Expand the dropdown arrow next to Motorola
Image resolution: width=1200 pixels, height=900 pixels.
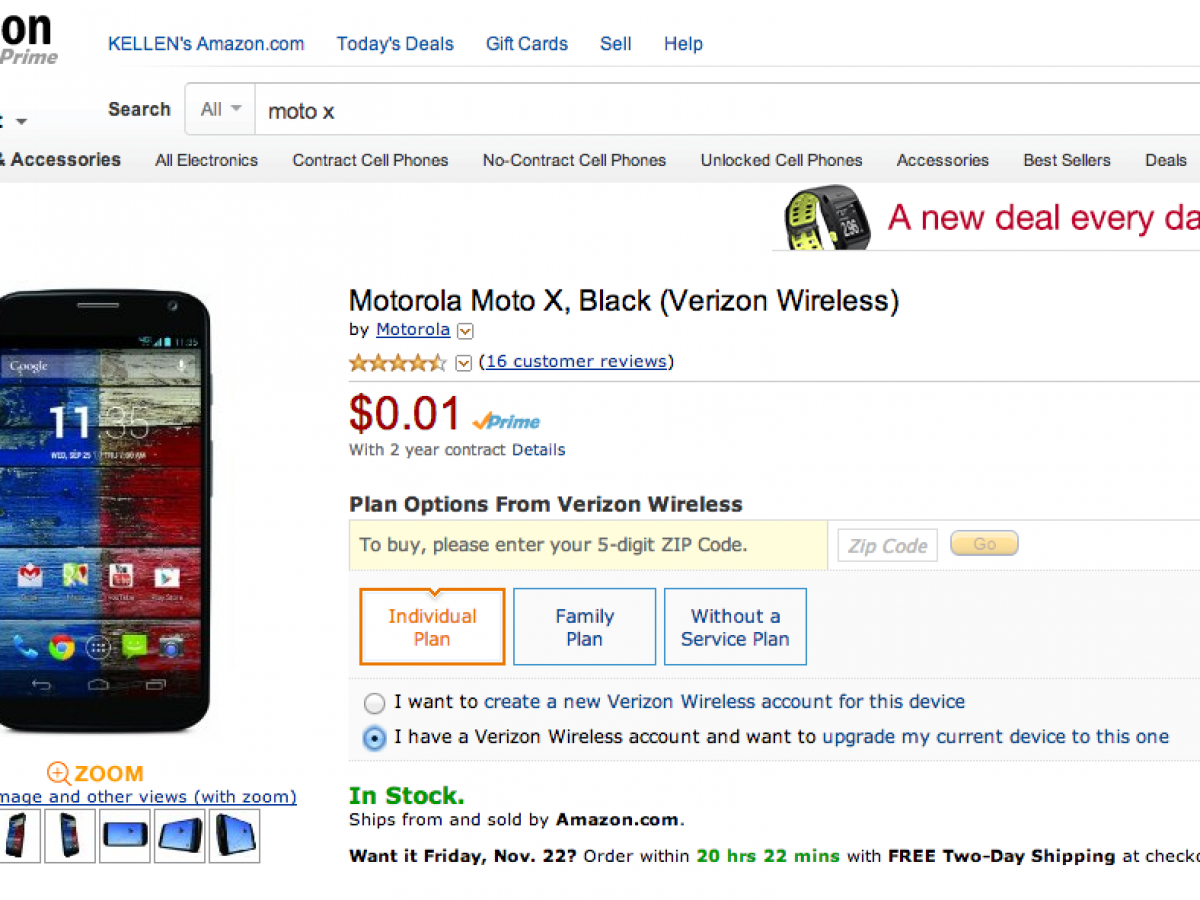click(465, 331)
